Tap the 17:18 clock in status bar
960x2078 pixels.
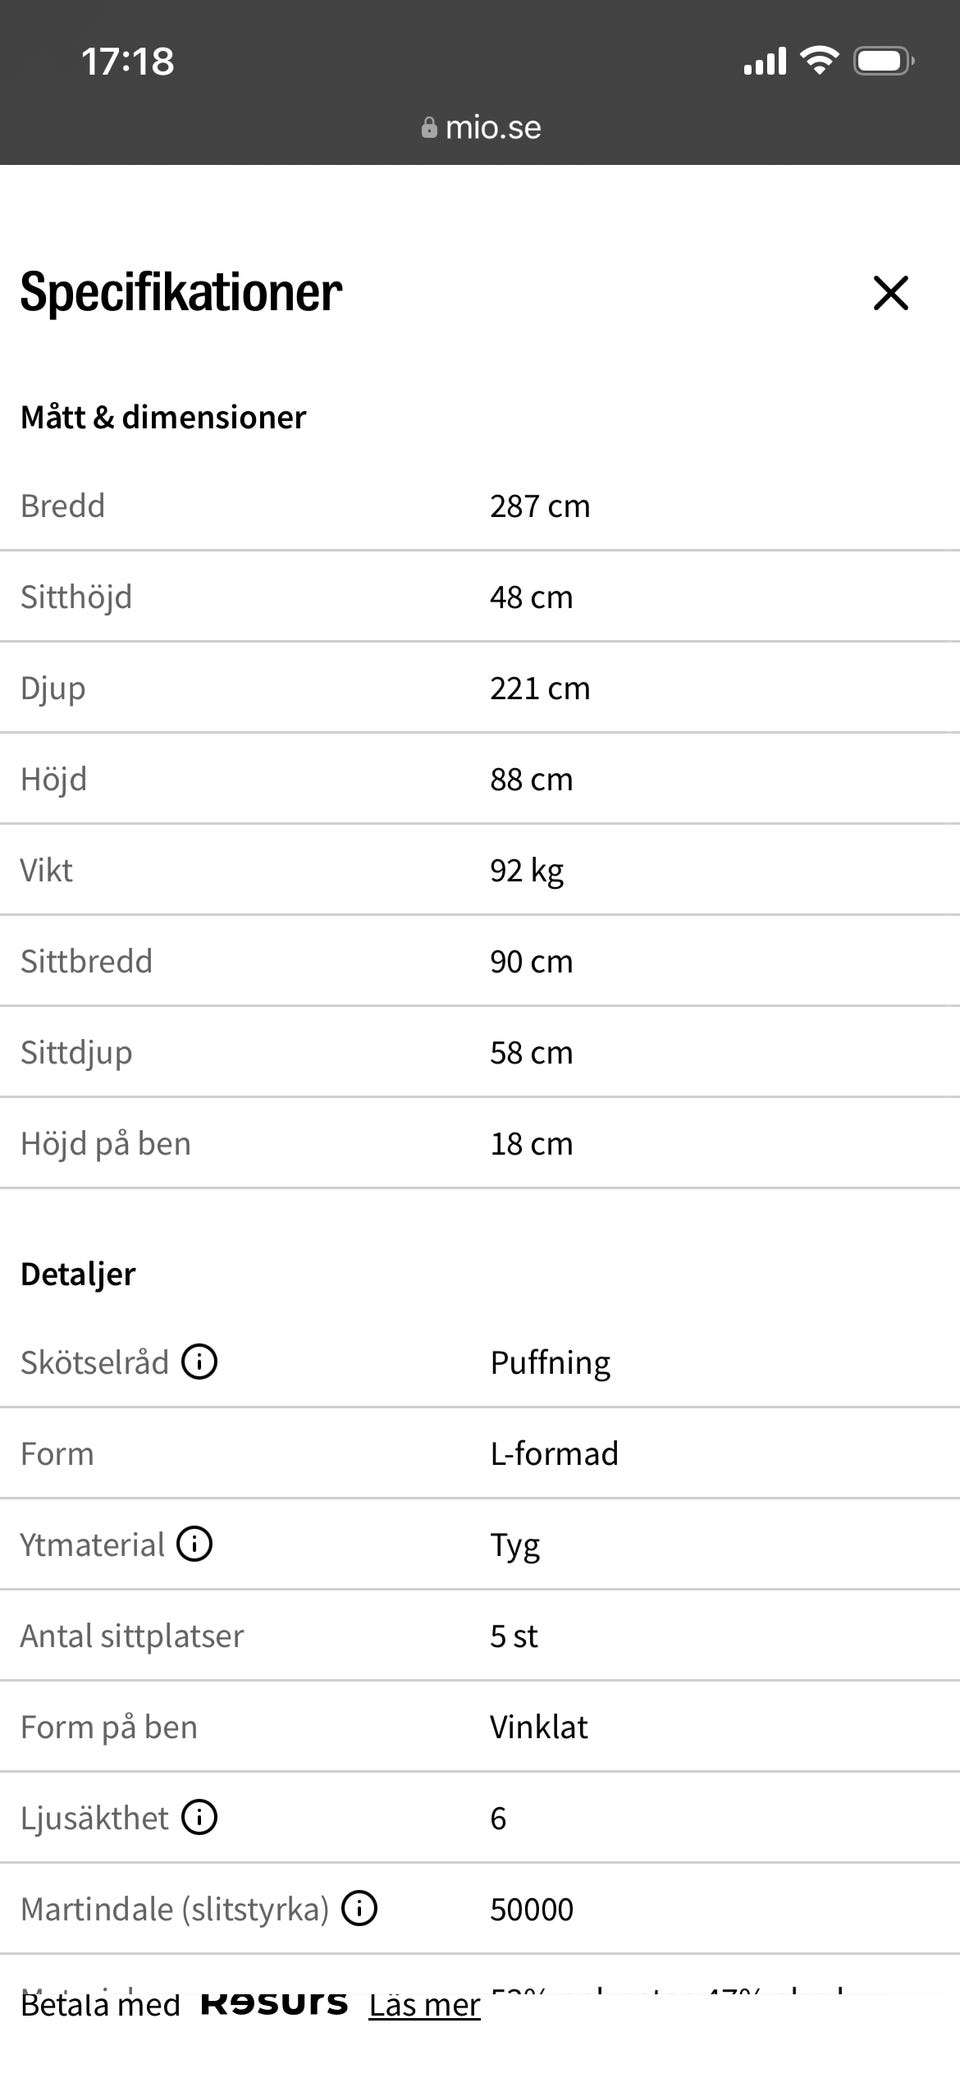coord(128,62)
